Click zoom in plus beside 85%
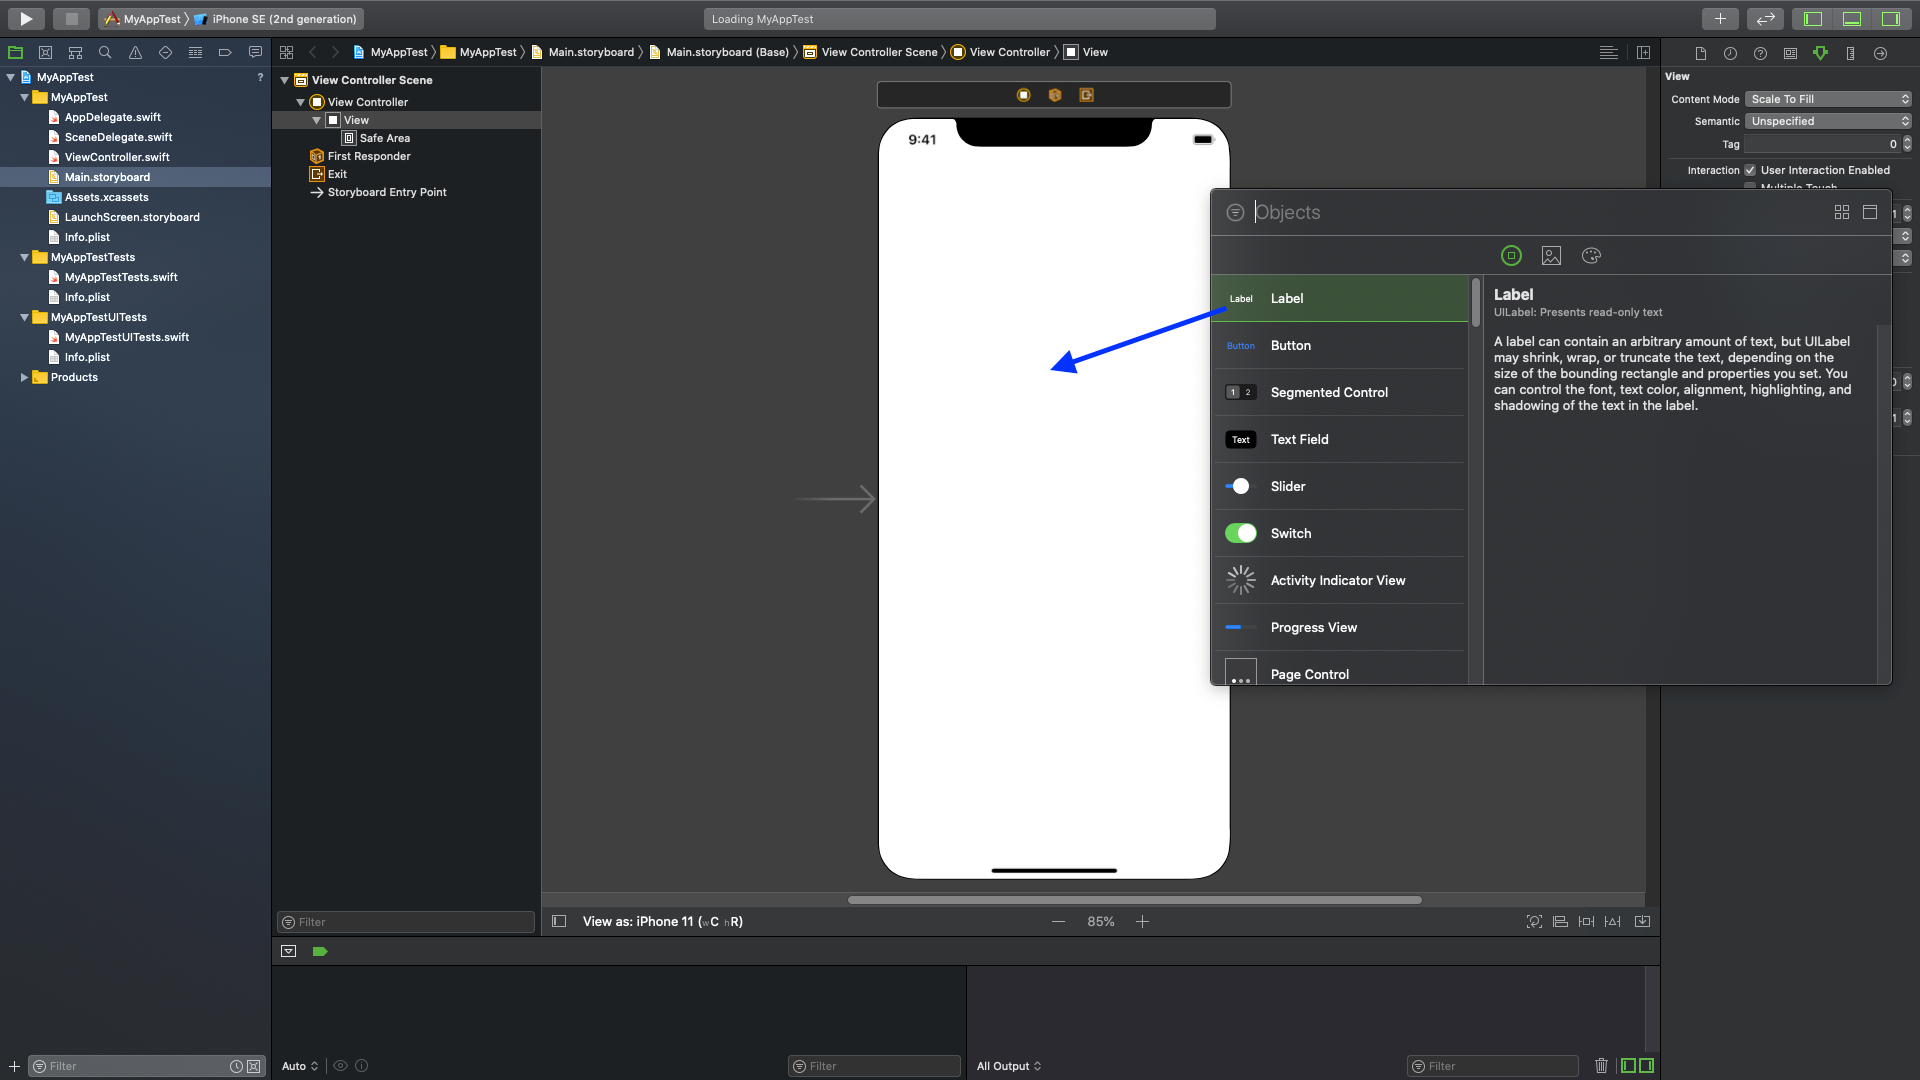Viewport: 1920px width, 1080px height. click(1142, 921)
